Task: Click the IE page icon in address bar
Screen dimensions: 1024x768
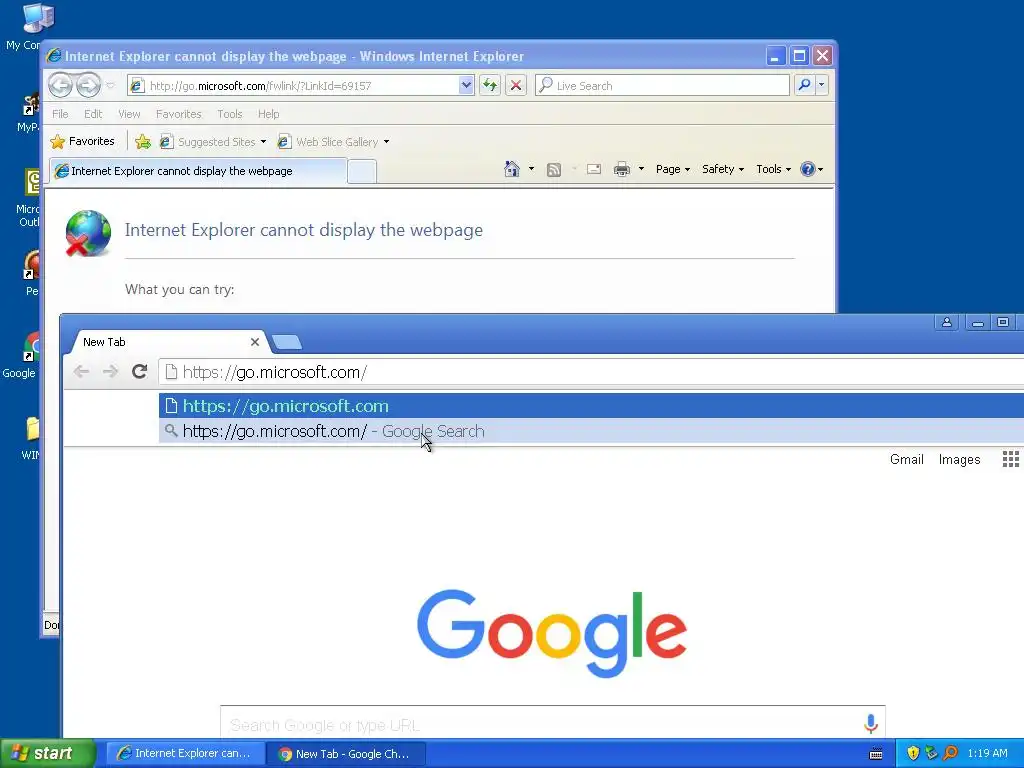Action: point(137,86)
